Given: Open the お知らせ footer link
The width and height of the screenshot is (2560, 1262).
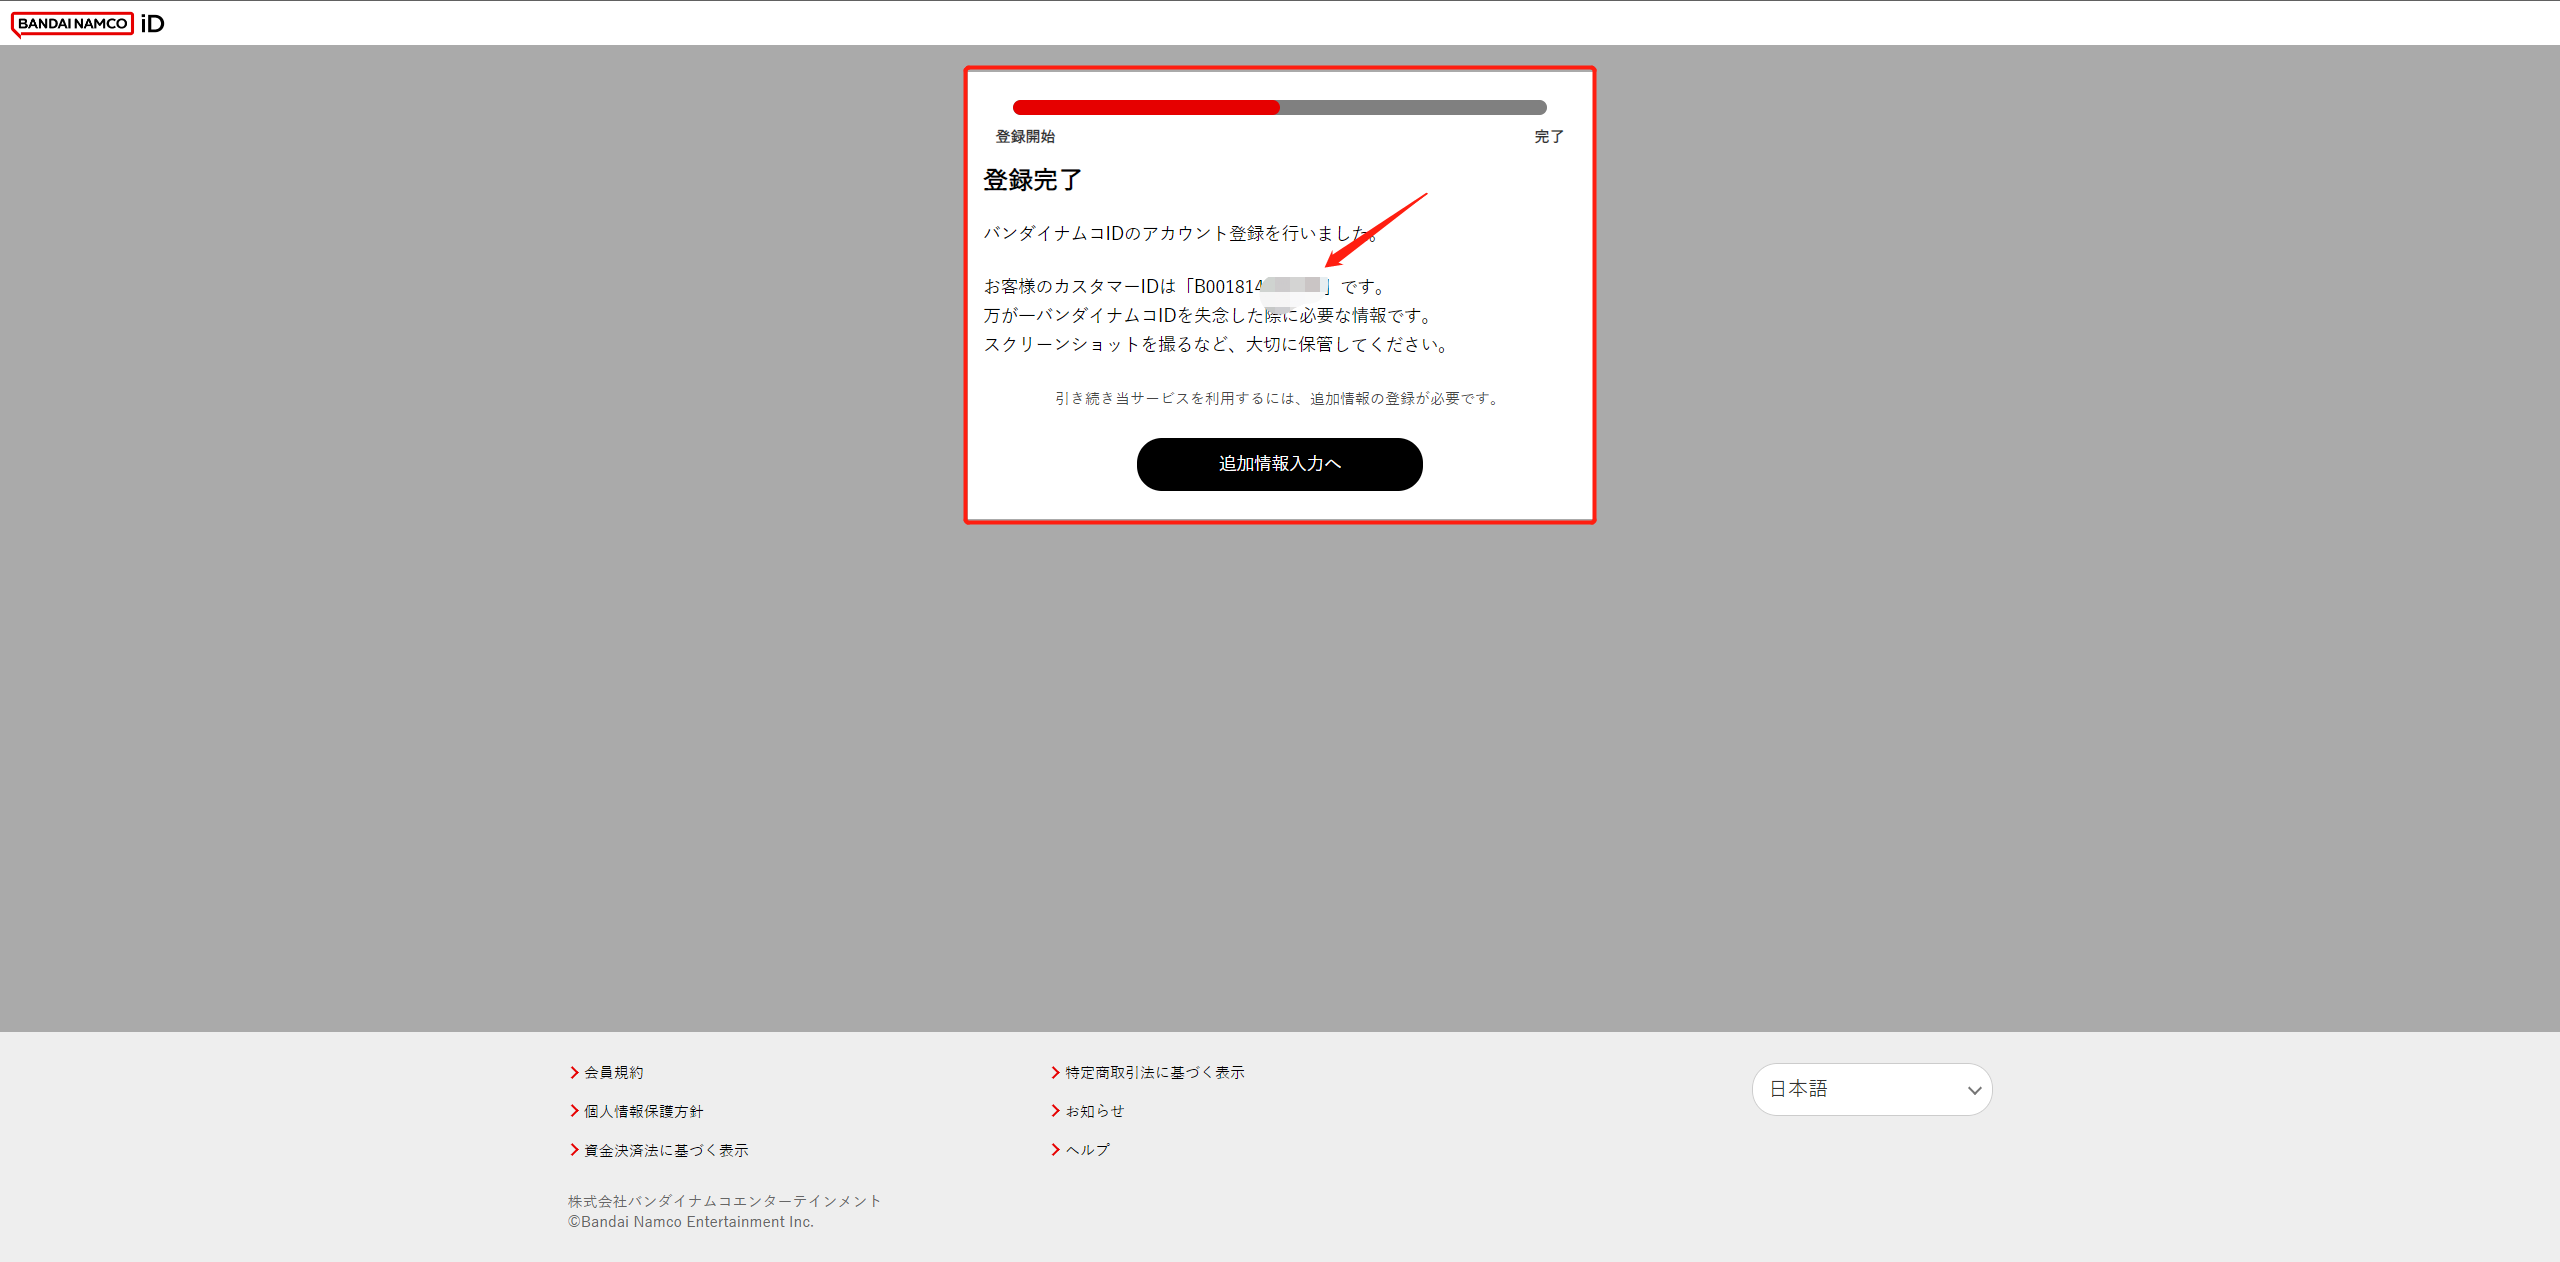Looking at the screenshot, I should 1094,1111.
